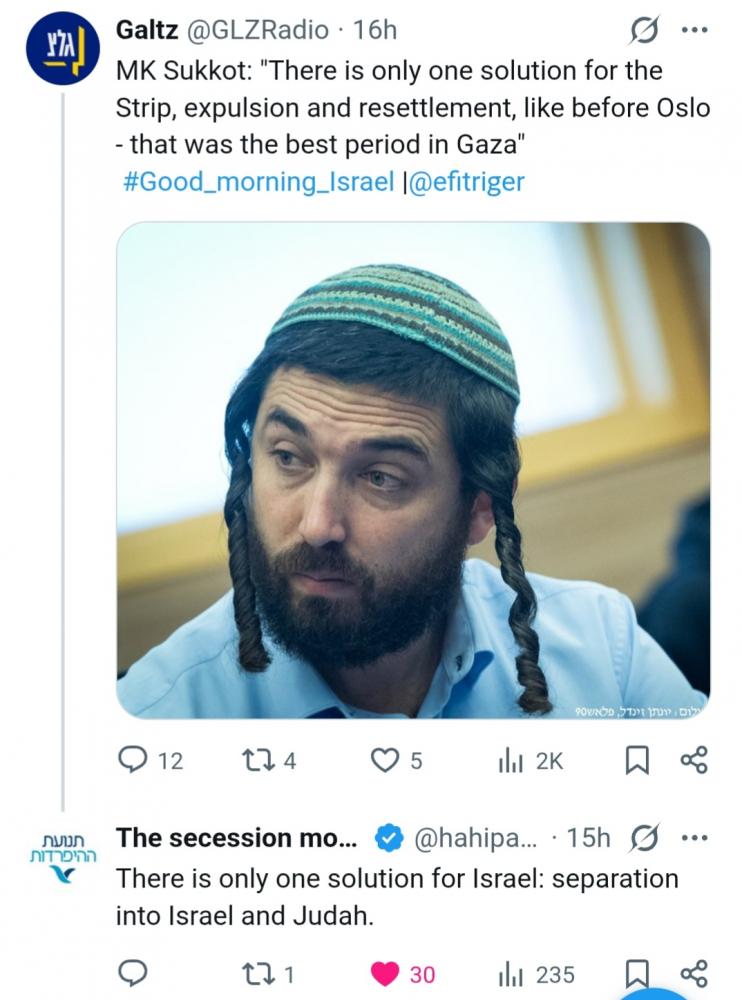Enlarge the tweet photo of the man

pyautogui.click(x=413, y=470)
